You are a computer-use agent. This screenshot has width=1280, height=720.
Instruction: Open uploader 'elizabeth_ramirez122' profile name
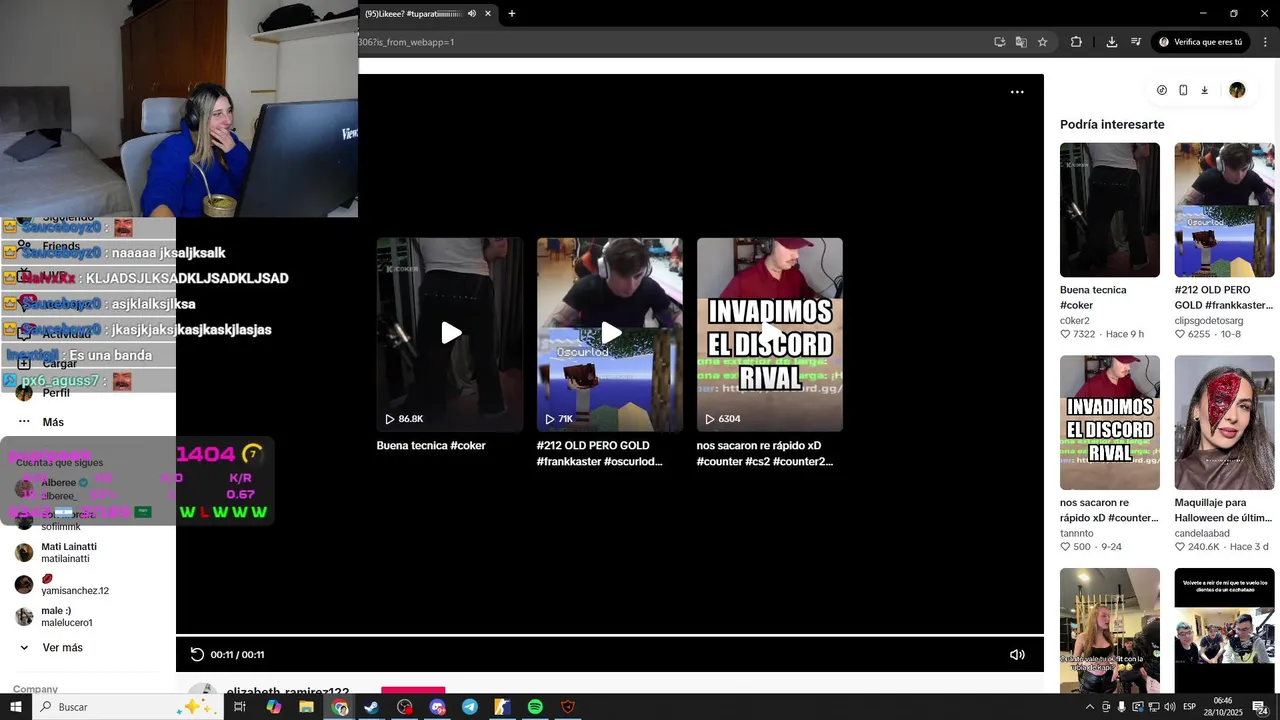(x=288, y=692)
